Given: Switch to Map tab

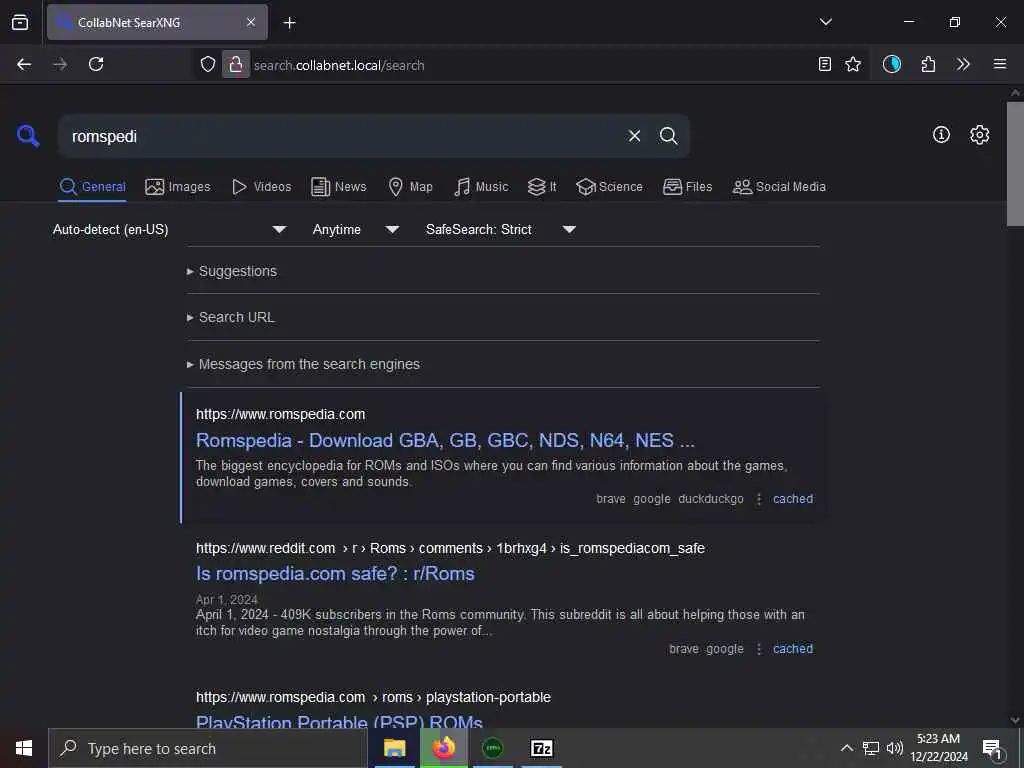Looking at the screenshot, I should pos(410,187).
